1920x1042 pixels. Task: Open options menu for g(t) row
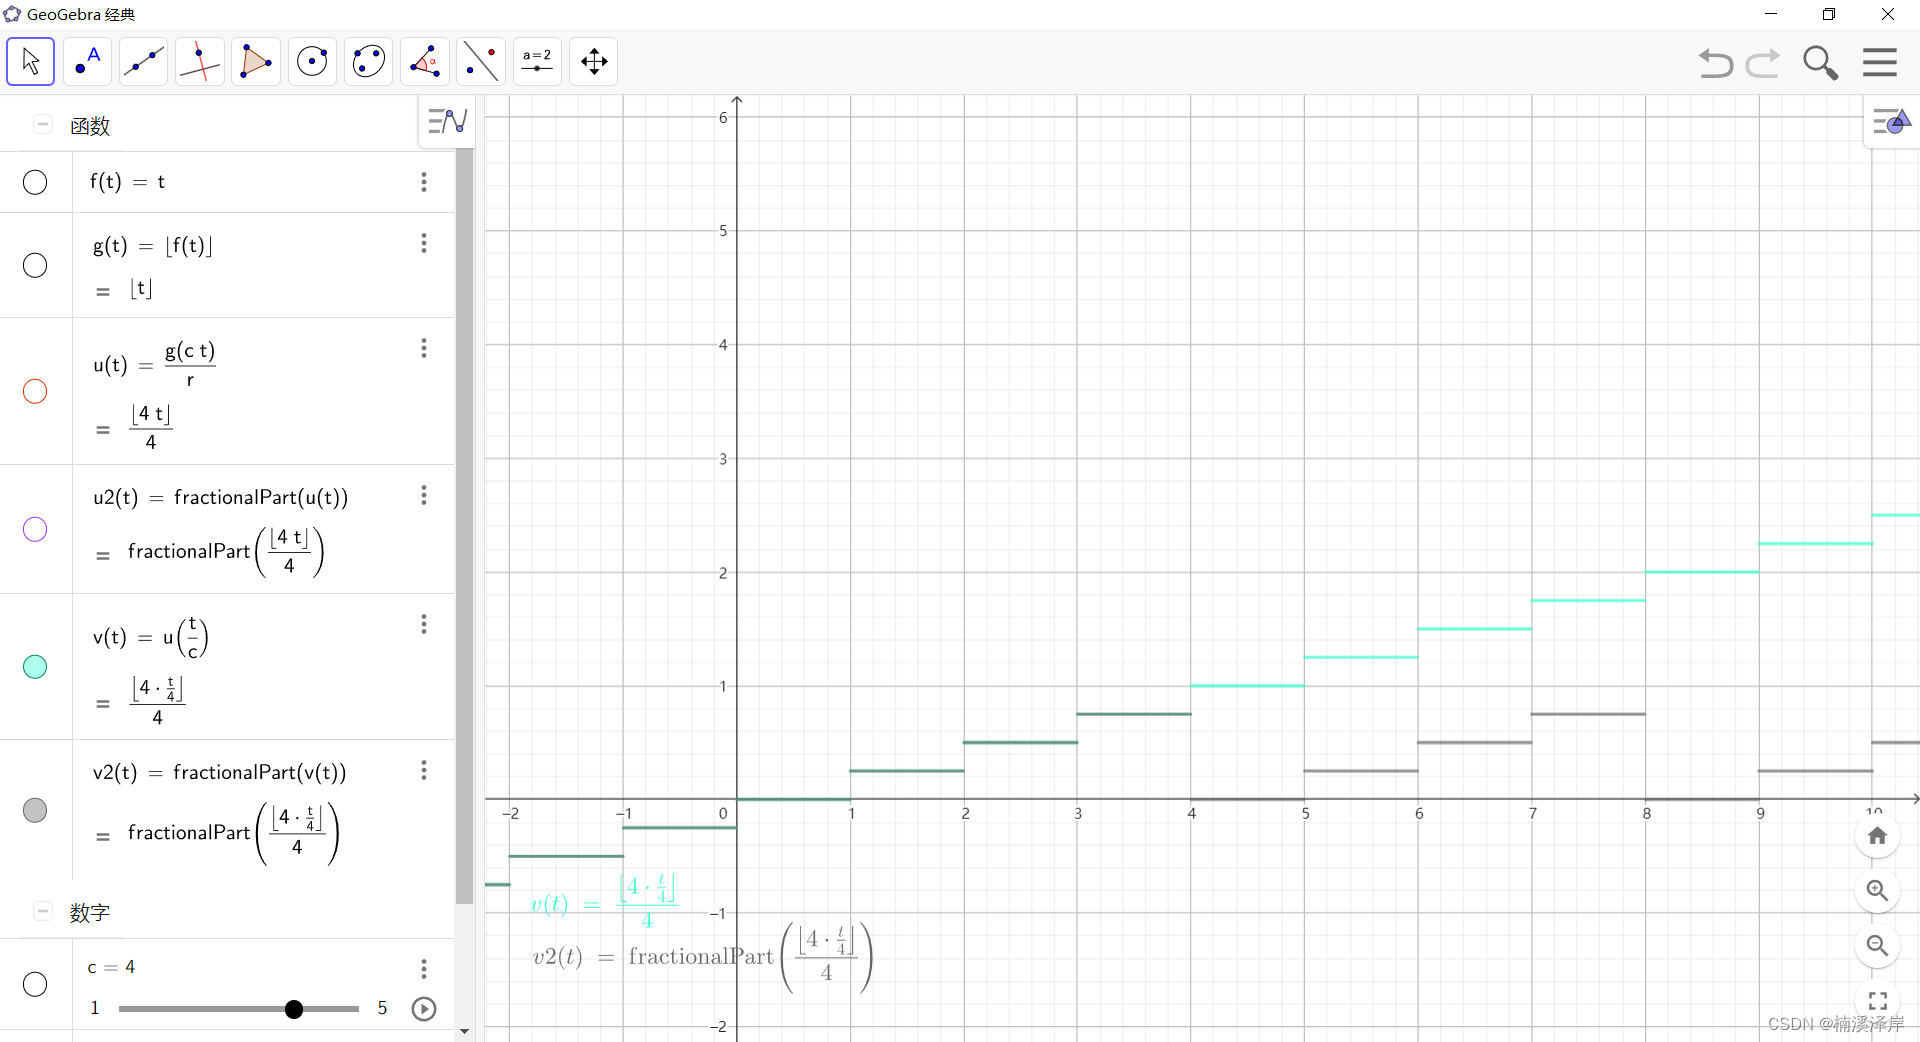pyautogui.click(x=424, y=243)
